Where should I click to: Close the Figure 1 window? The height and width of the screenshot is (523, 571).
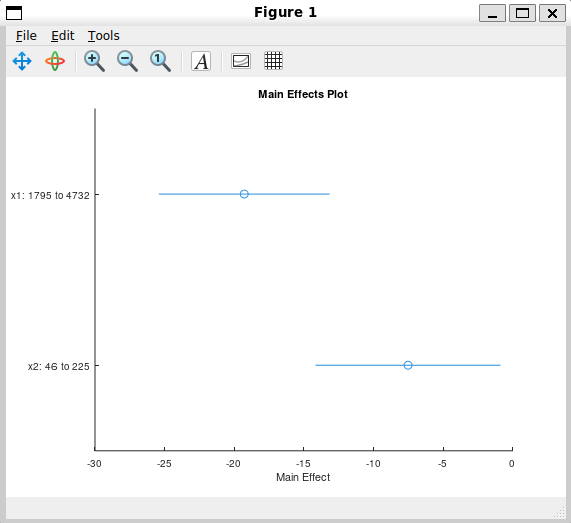pos(552,13)
